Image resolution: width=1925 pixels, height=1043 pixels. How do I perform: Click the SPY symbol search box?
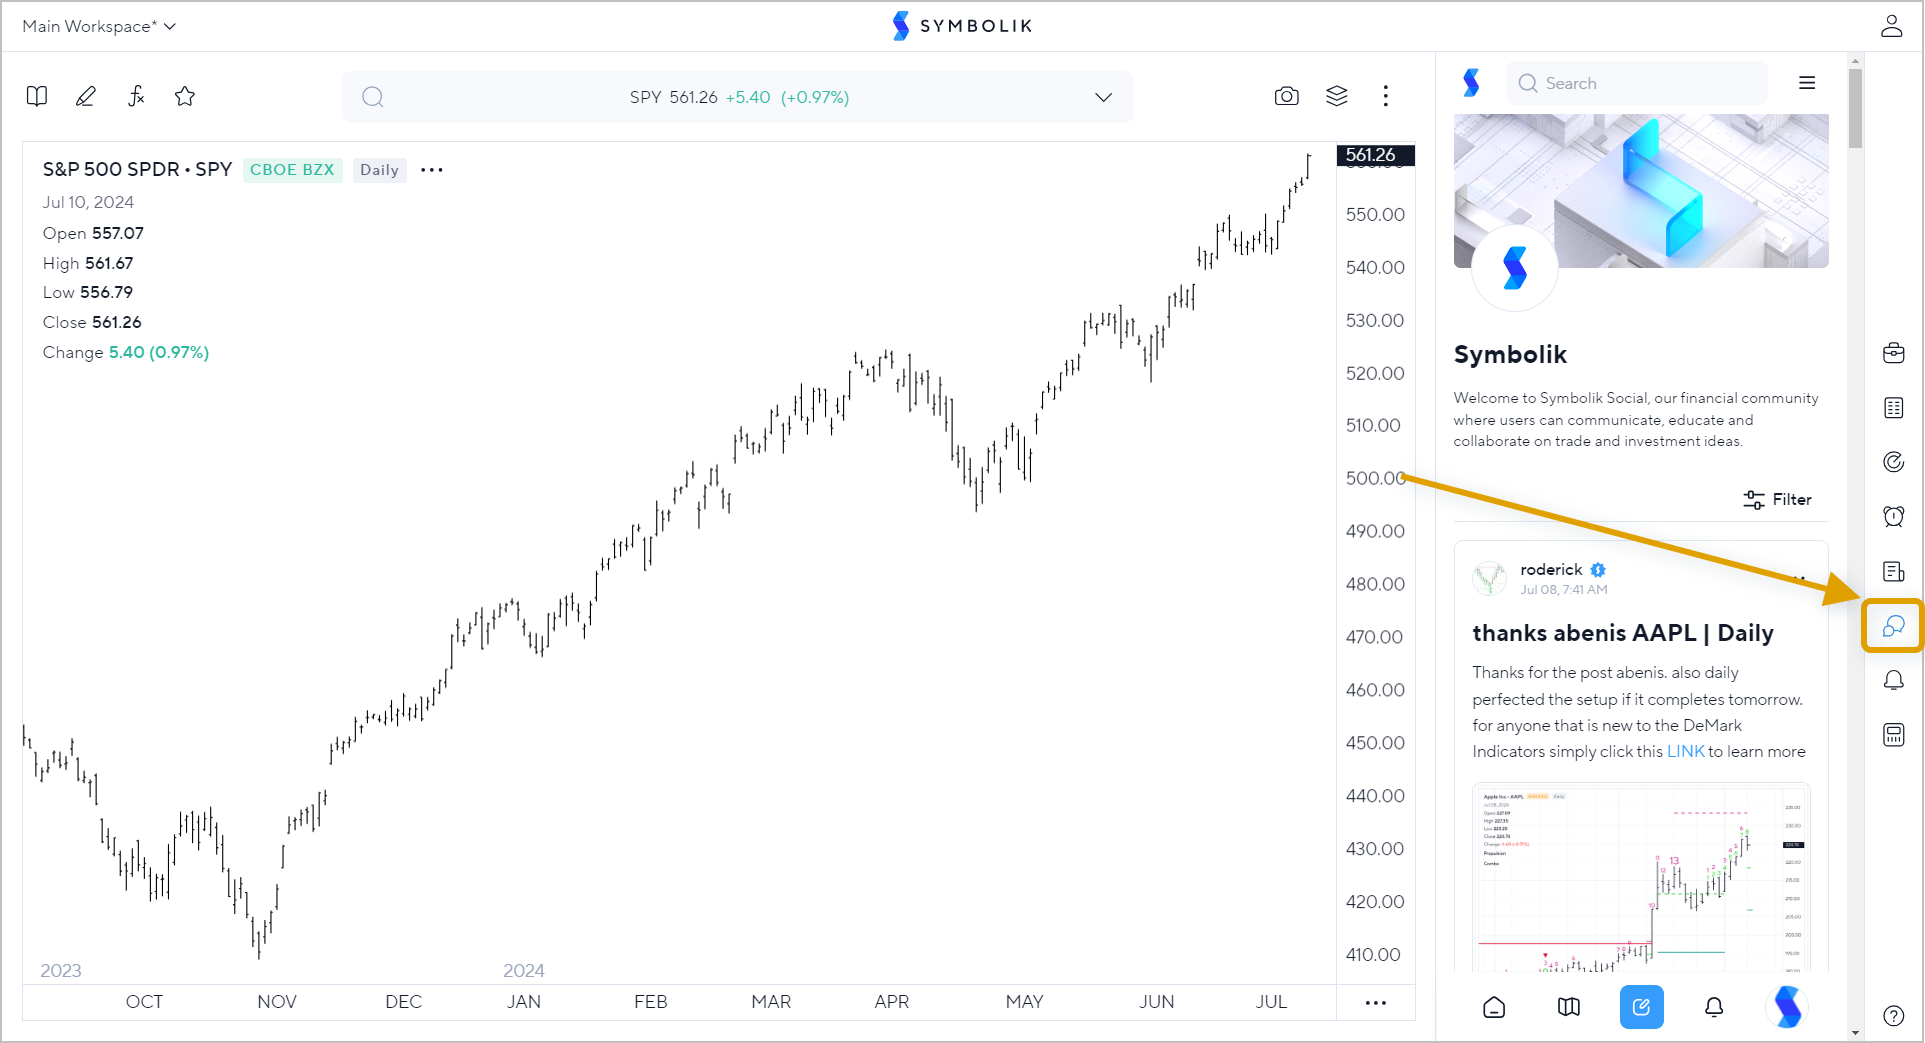pos(738,97)
